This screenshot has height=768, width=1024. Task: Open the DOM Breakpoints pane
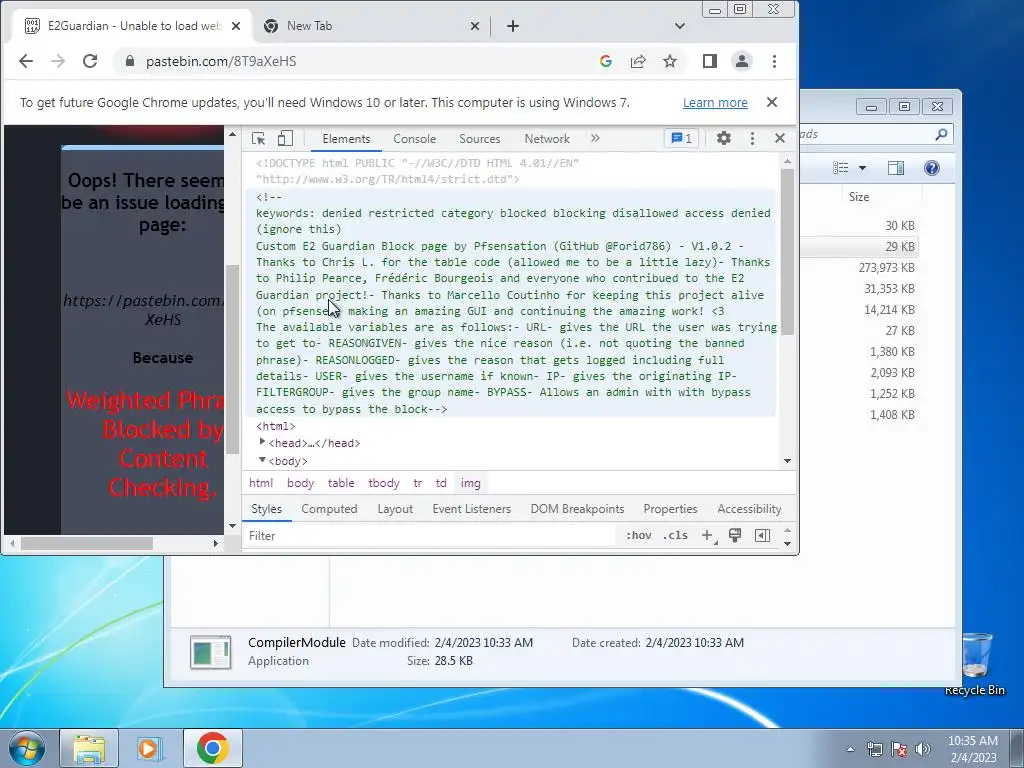click(x=577, y=509)
